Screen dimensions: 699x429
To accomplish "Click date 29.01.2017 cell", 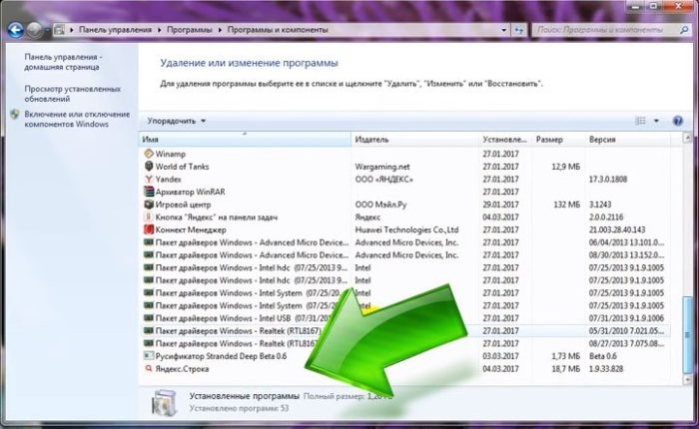I will pyautogui.click(x=500, y=204).
